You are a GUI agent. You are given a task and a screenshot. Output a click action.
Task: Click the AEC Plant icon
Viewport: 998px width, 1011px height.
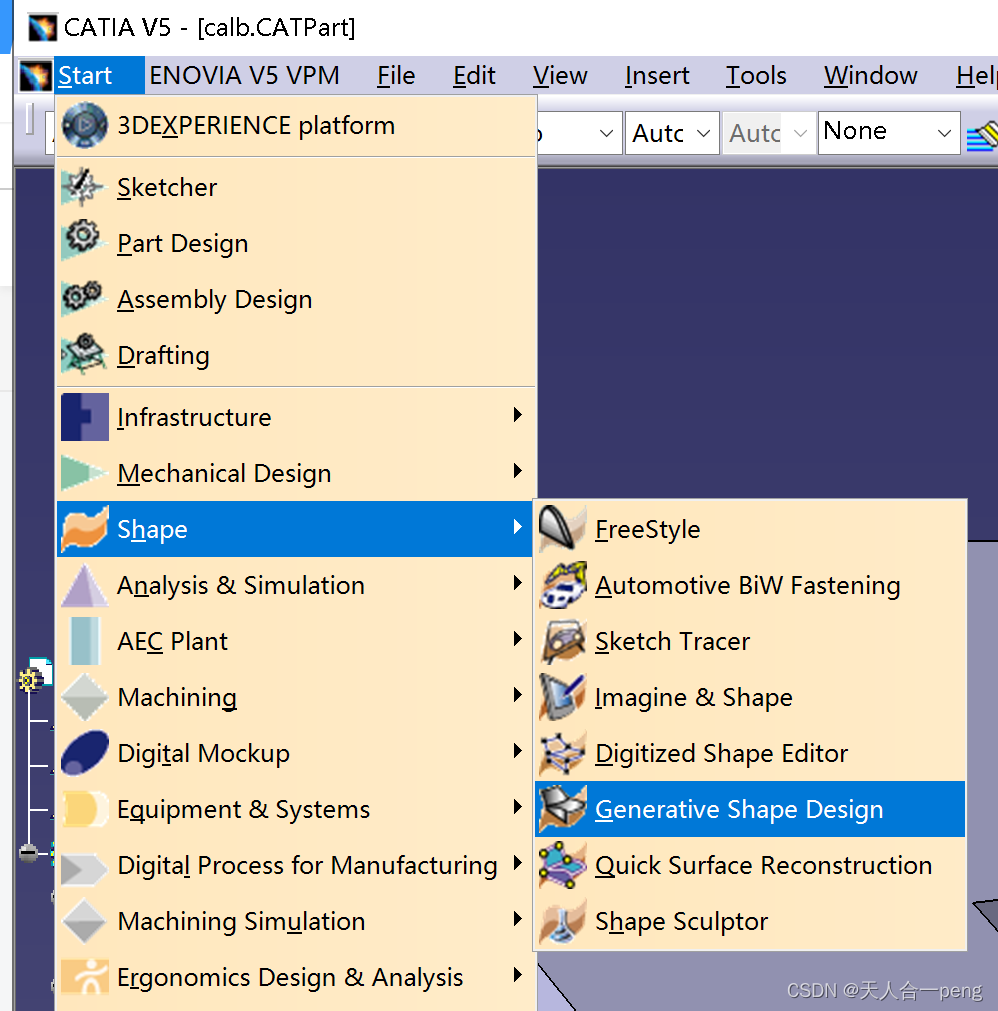(85, 641)
